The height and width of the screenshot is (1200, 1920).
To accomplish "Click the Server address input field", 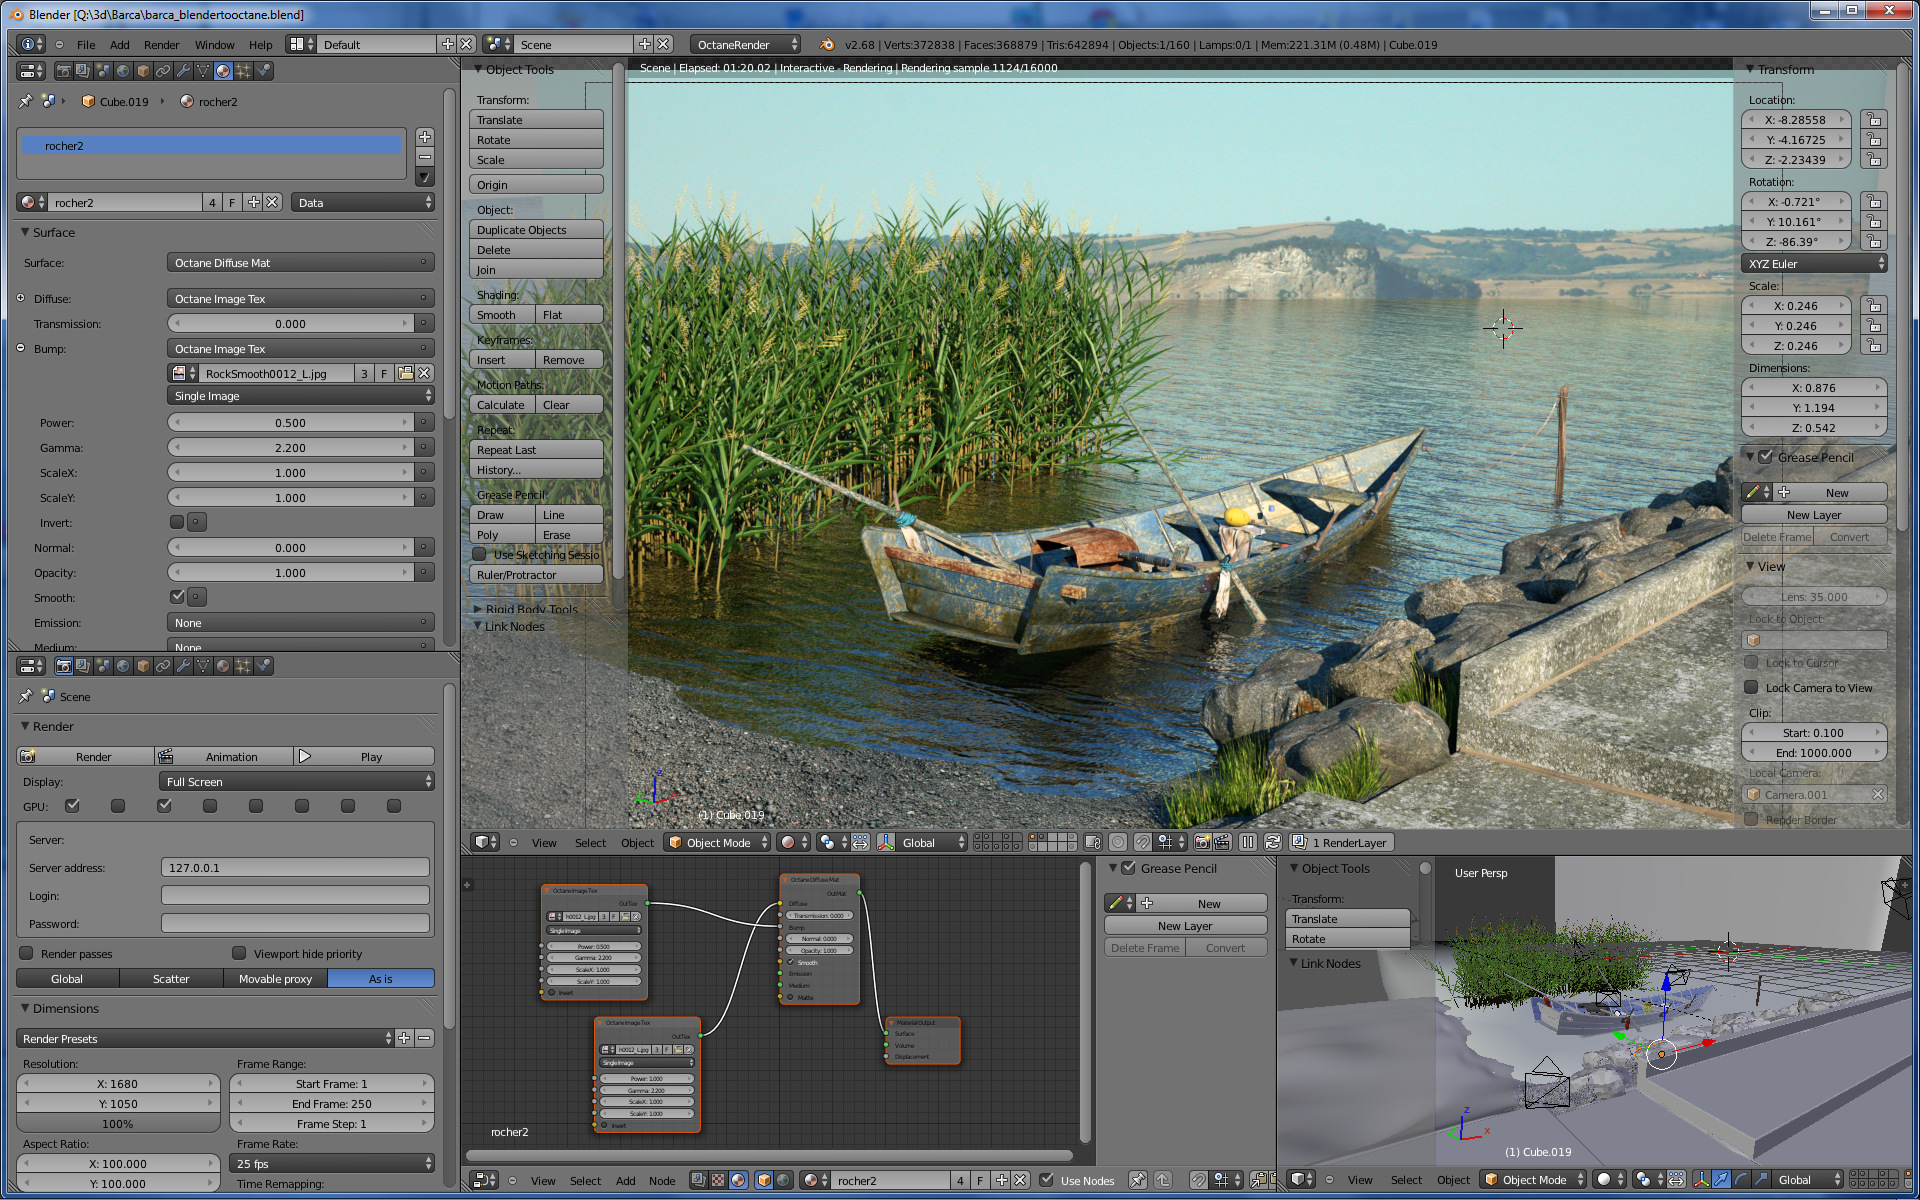I will tap(295, 867).
